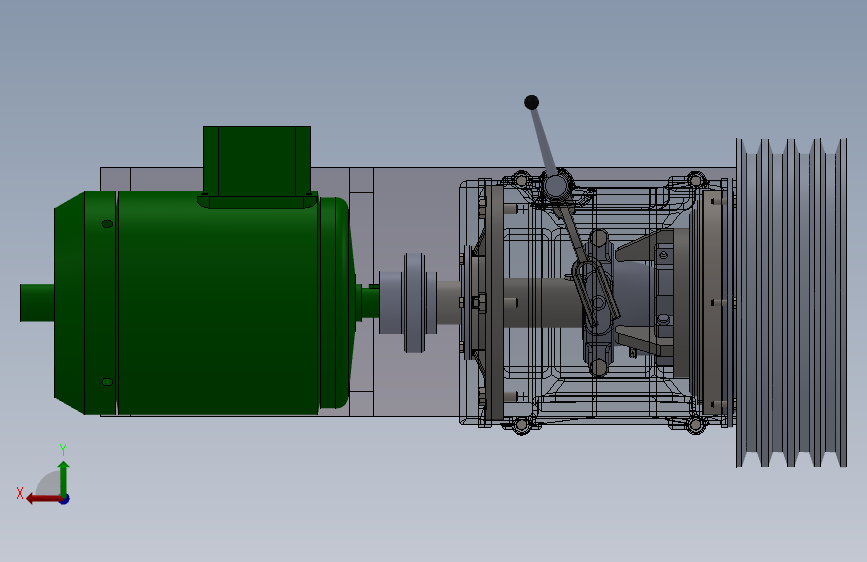Select the motor's rear shaft stub
The width and height of the screenshot is (867, 562).
[37, 303]
